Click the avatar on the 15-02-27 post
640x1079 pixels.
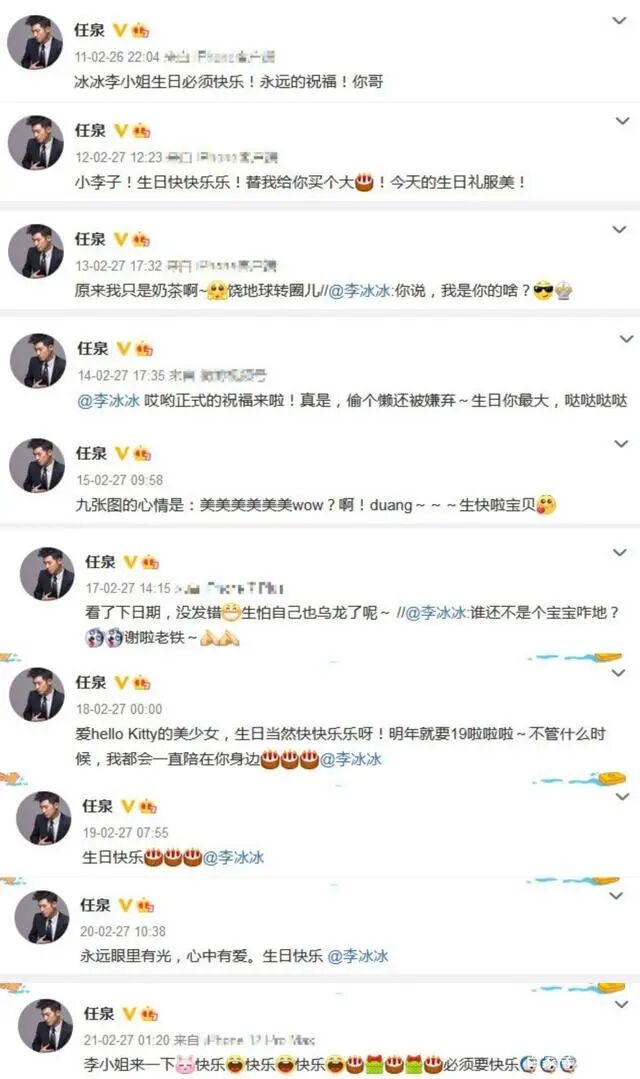click(36, 465)
